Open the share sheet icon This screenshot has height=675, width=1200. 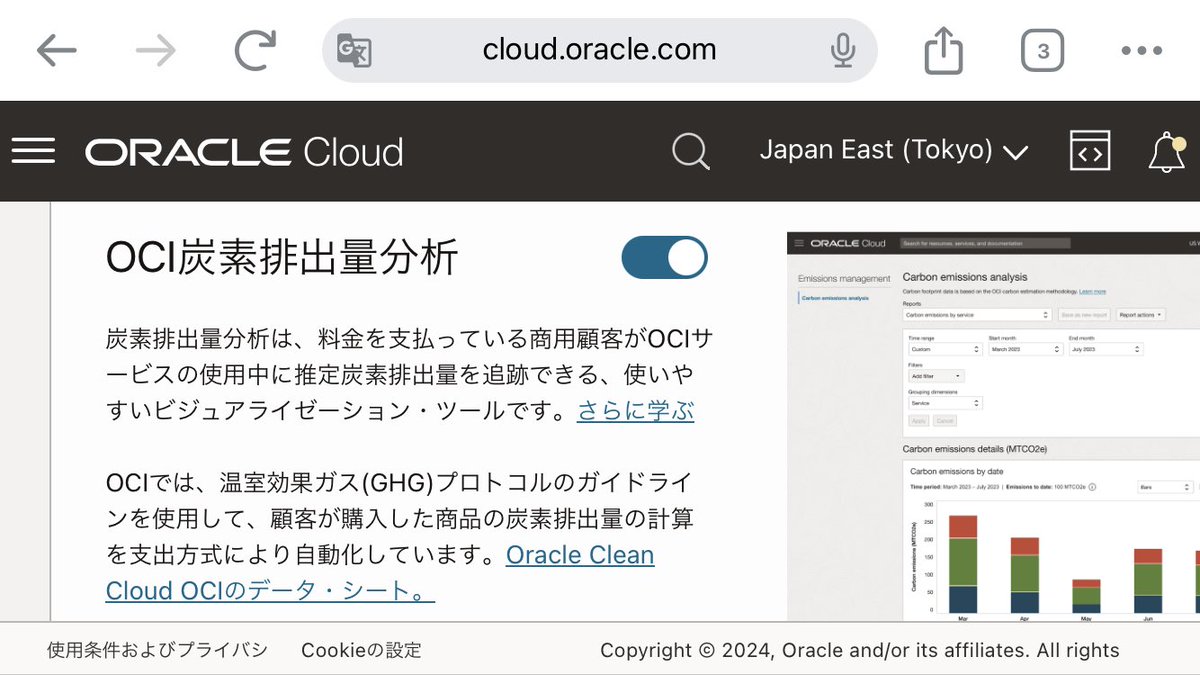coord(943,49)
